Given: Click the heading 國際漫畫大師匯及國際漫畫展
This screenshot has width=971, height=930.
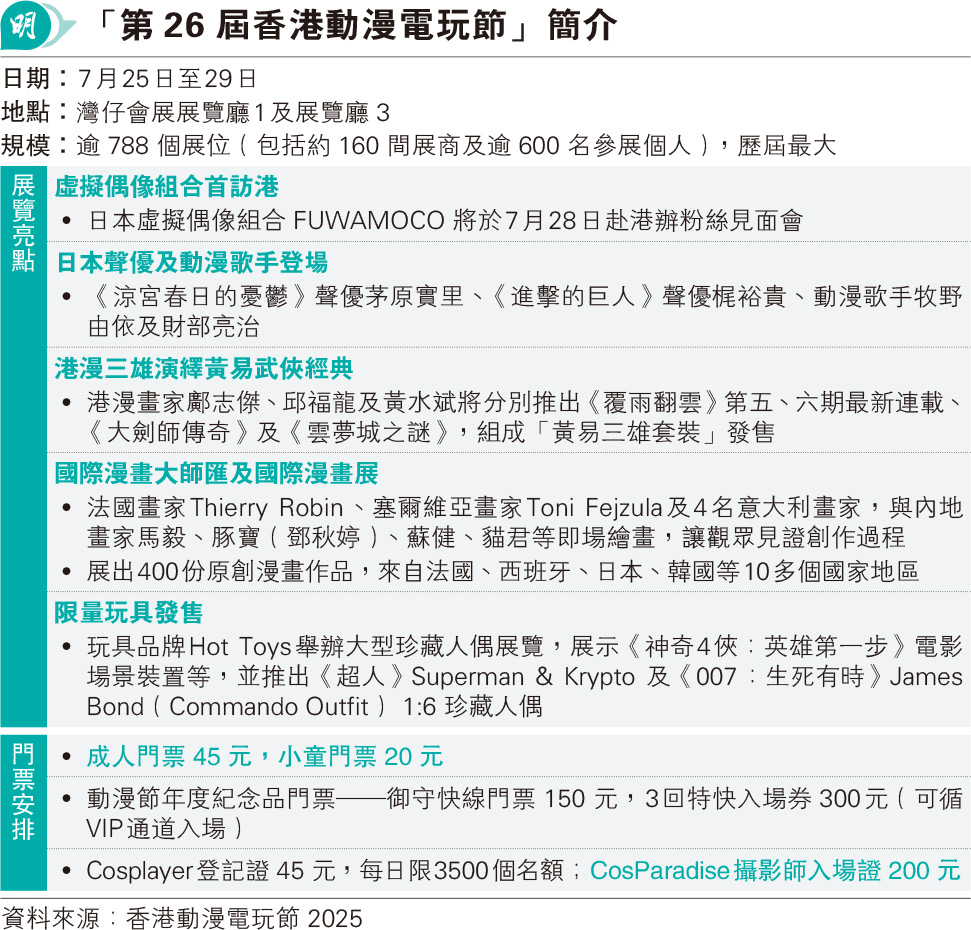Looking at the screenshot, I should (x=216, y=473).
